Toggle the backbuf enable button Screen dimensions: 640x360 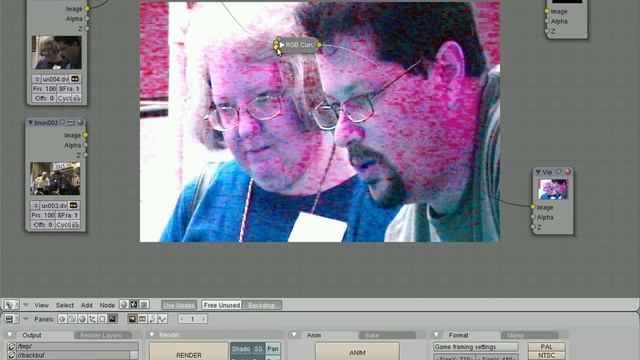(134, 355)
